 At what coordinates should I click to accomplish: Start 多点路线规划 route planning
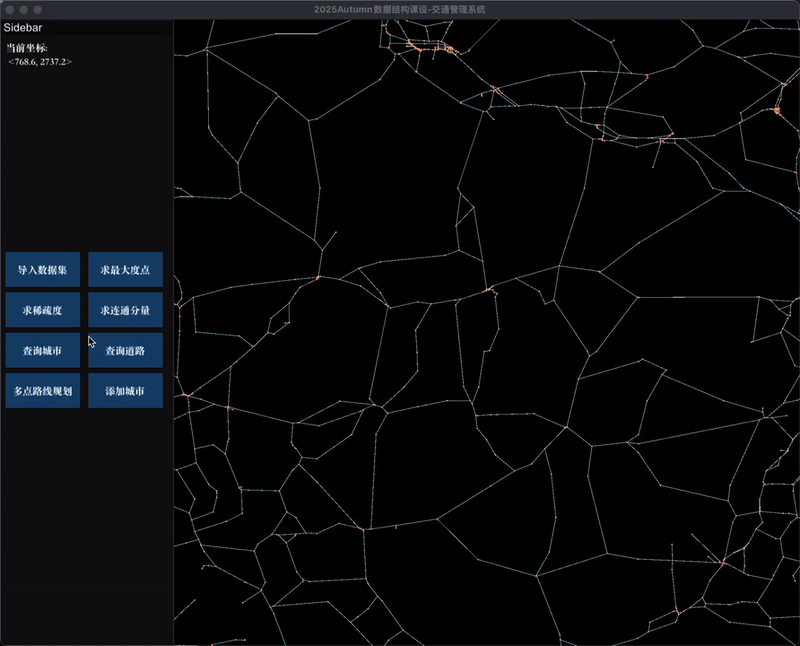coord(43,391)
